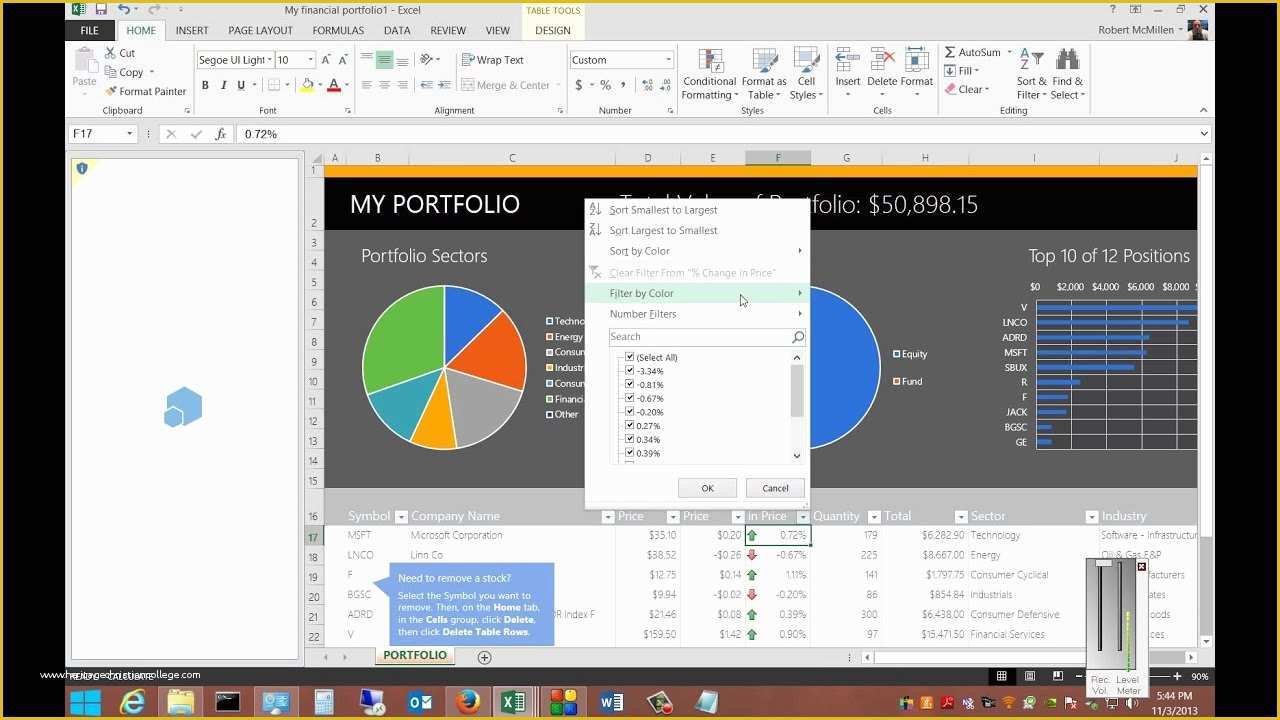
Task: Click the Comma Style icon
Action: pos(624,86)
